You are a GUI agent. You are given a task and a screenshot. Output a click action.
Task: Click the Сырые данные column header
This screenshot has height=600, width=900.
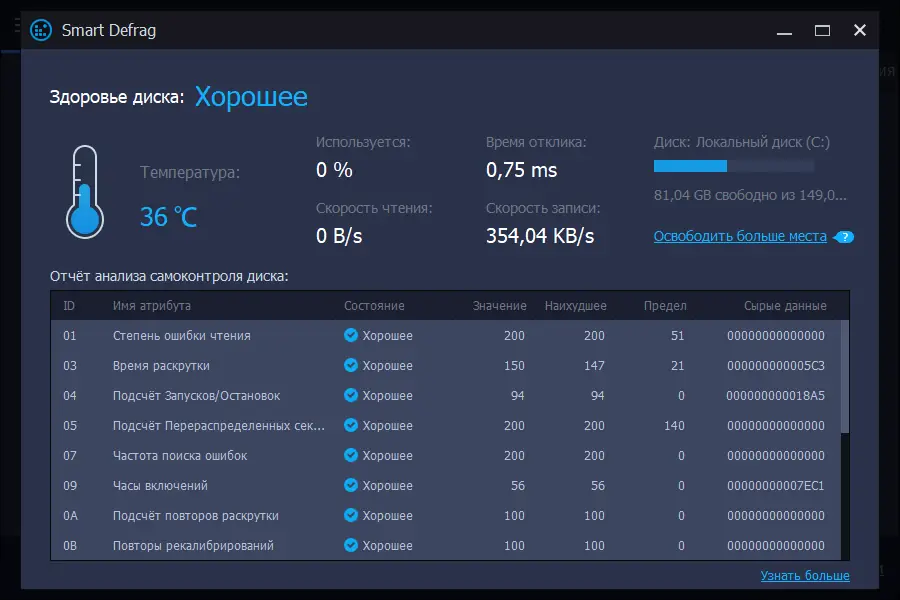[x=785, y=306]
